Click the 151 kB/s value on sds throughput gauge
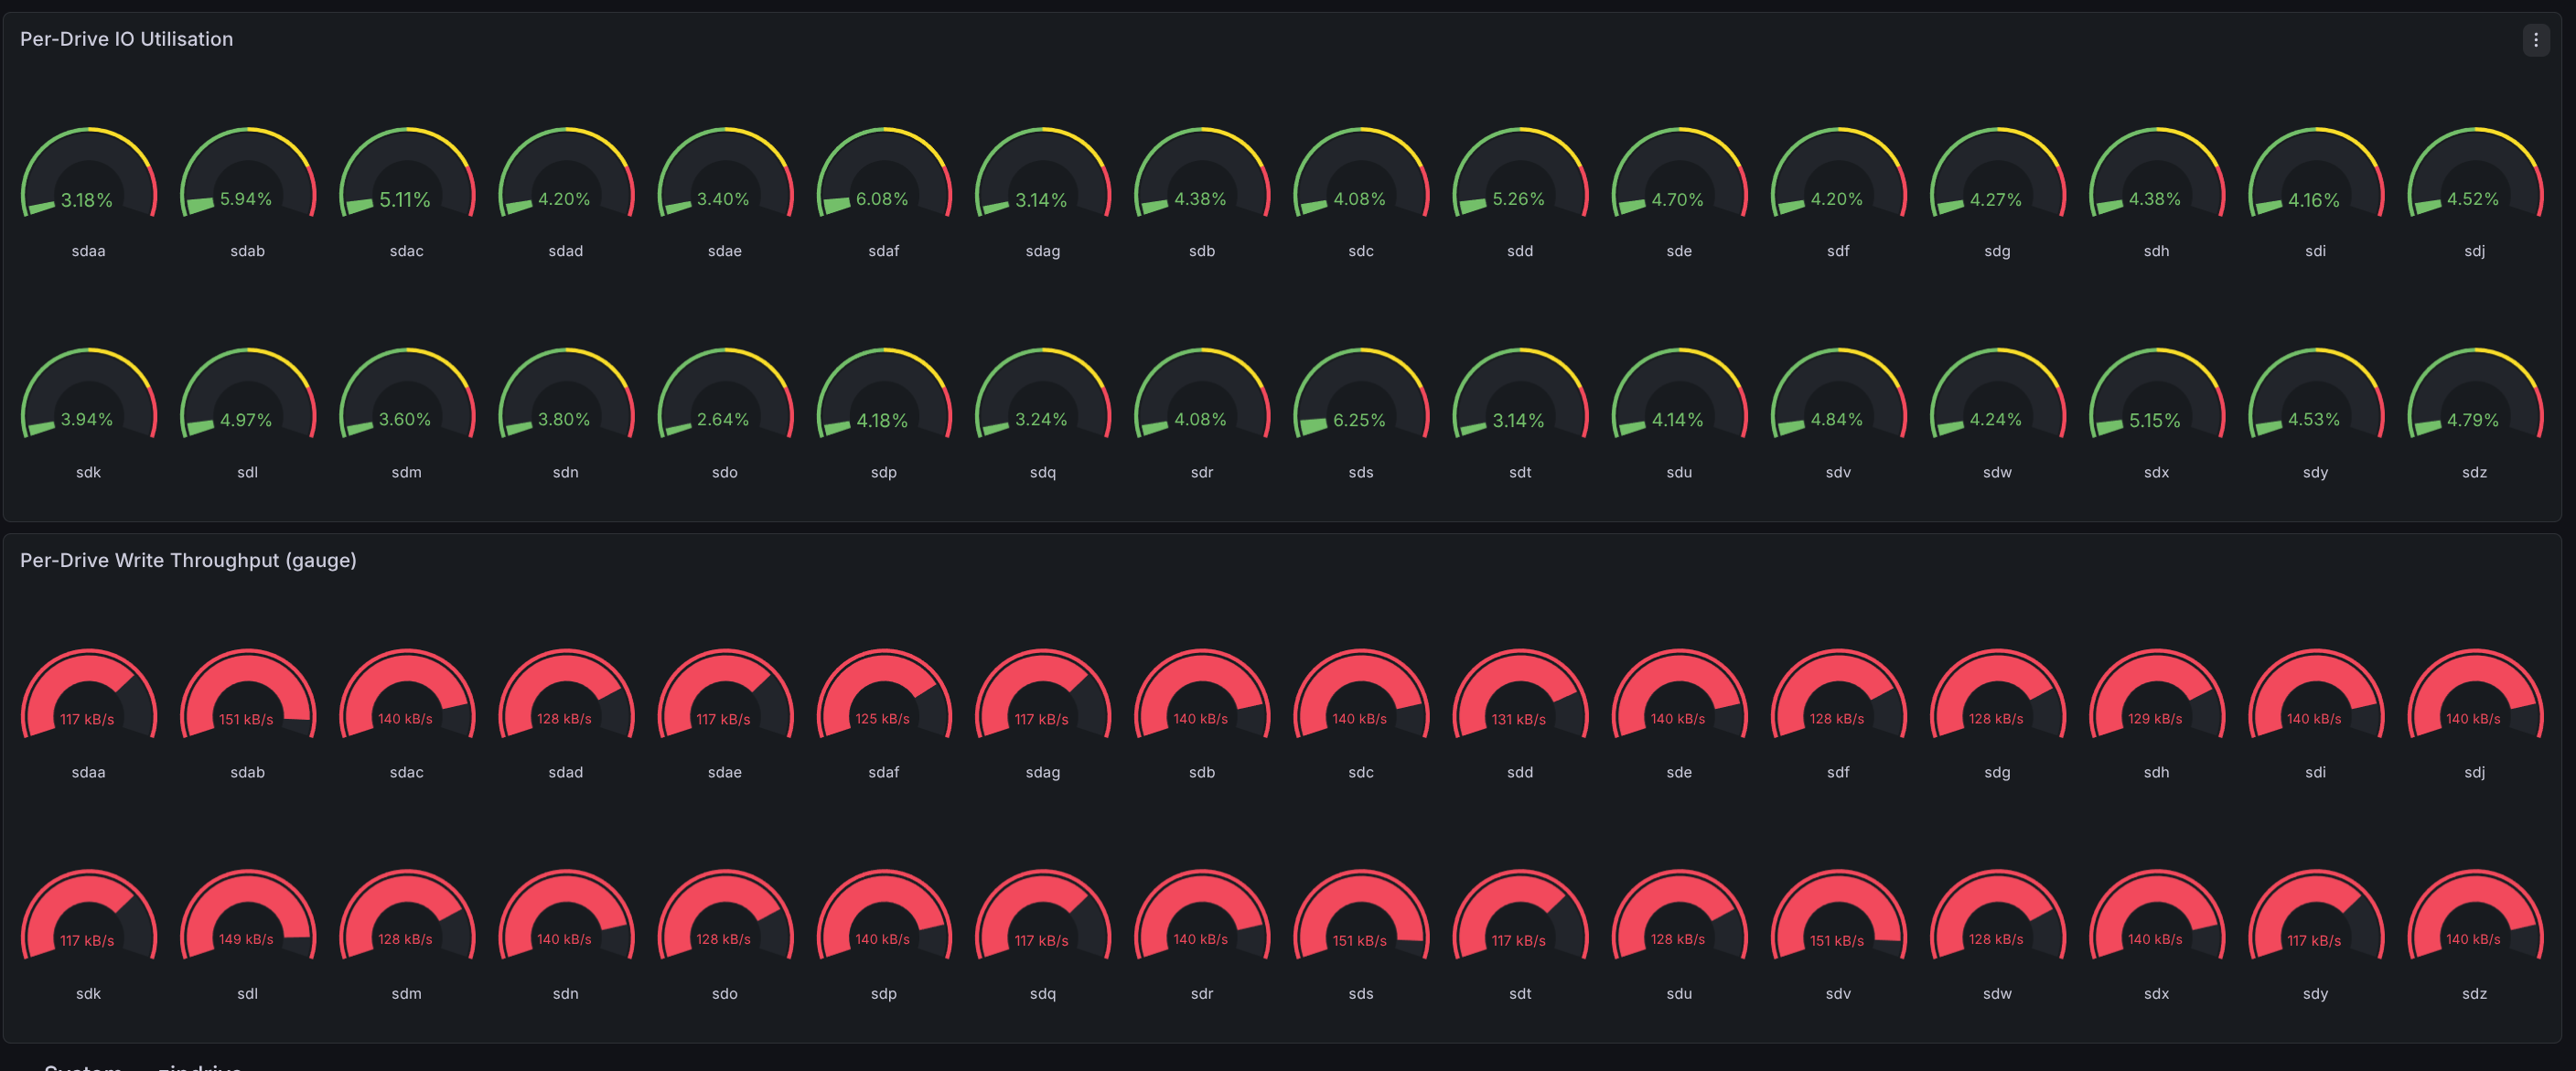This screenshot has height=1071, width=2576. [1359, 940]
